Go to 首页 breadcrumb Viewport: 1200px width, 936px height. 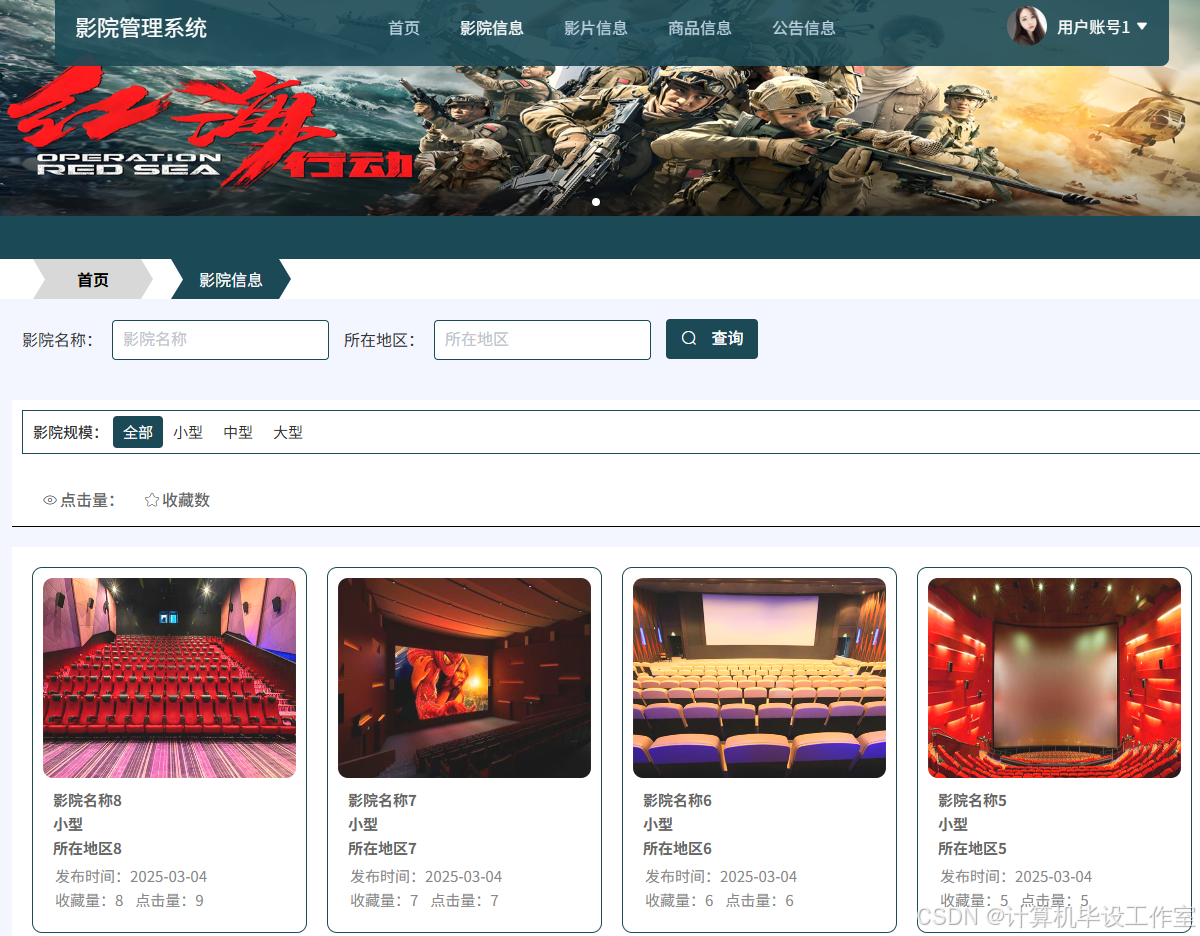tap(93, 279)
